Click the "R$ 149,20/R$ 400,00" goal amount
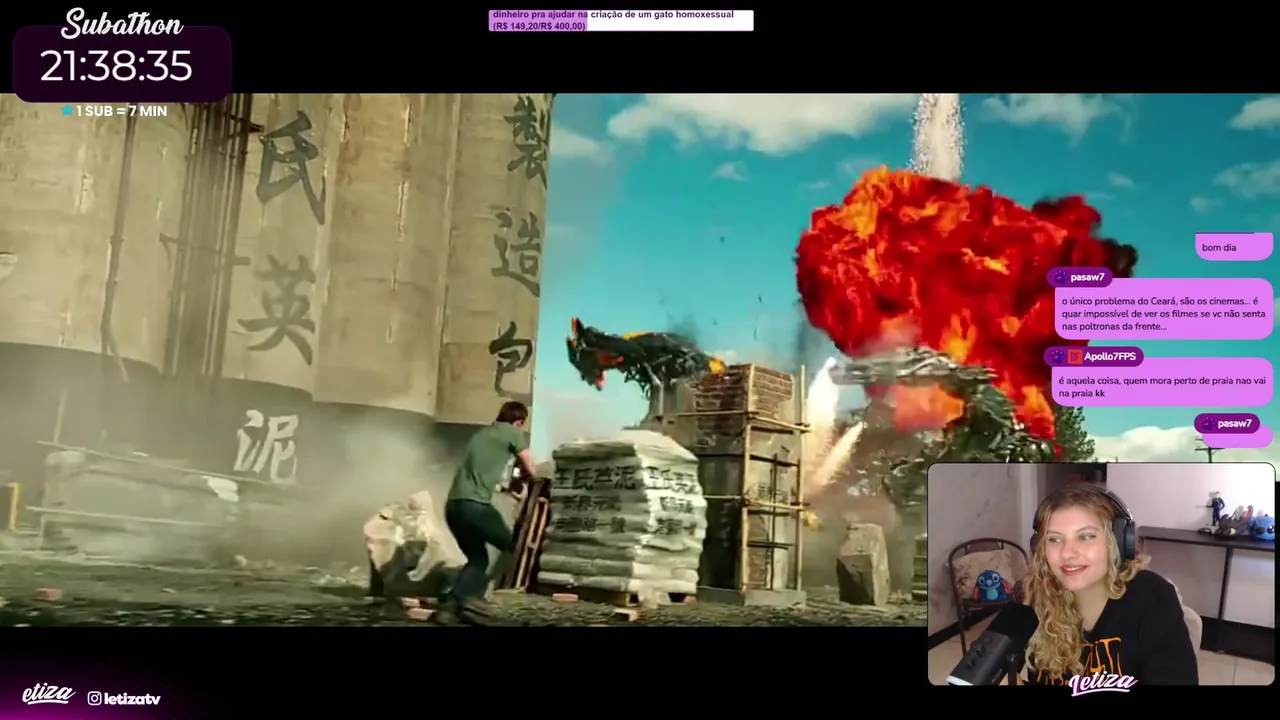This screenshot has width=1280, height=720. coord(539,26)
